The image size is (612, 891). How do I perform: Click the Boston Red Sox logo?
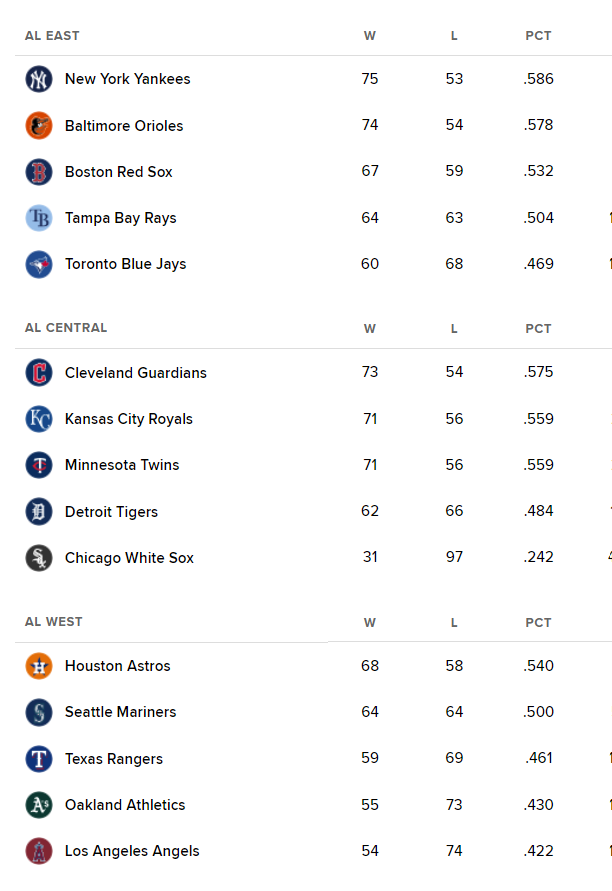[x=39, y=172]
